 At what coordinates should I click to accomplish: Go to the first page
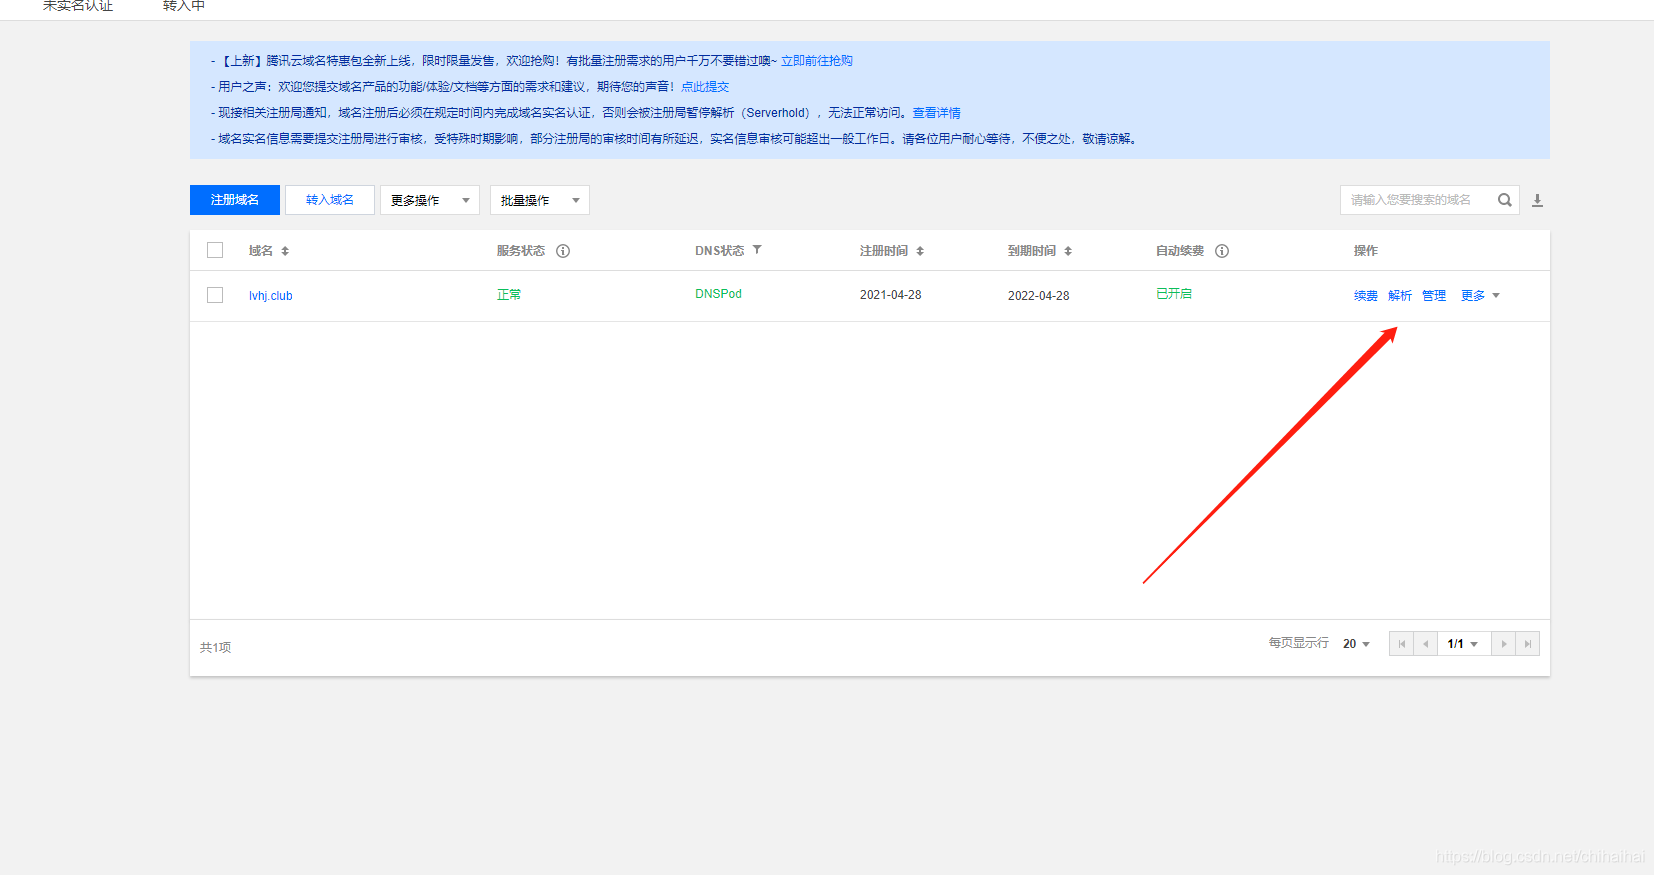tap(1402, 644)
